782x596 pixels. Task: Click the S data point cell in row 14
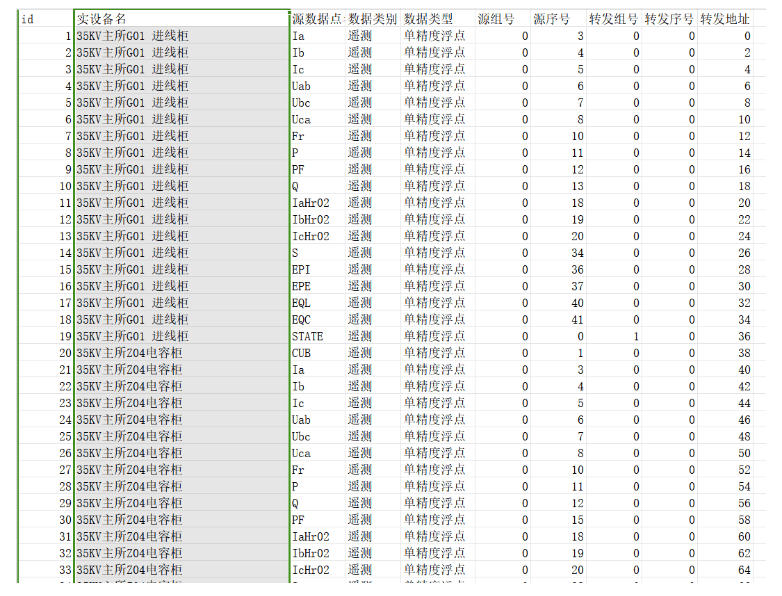[296, 253]
